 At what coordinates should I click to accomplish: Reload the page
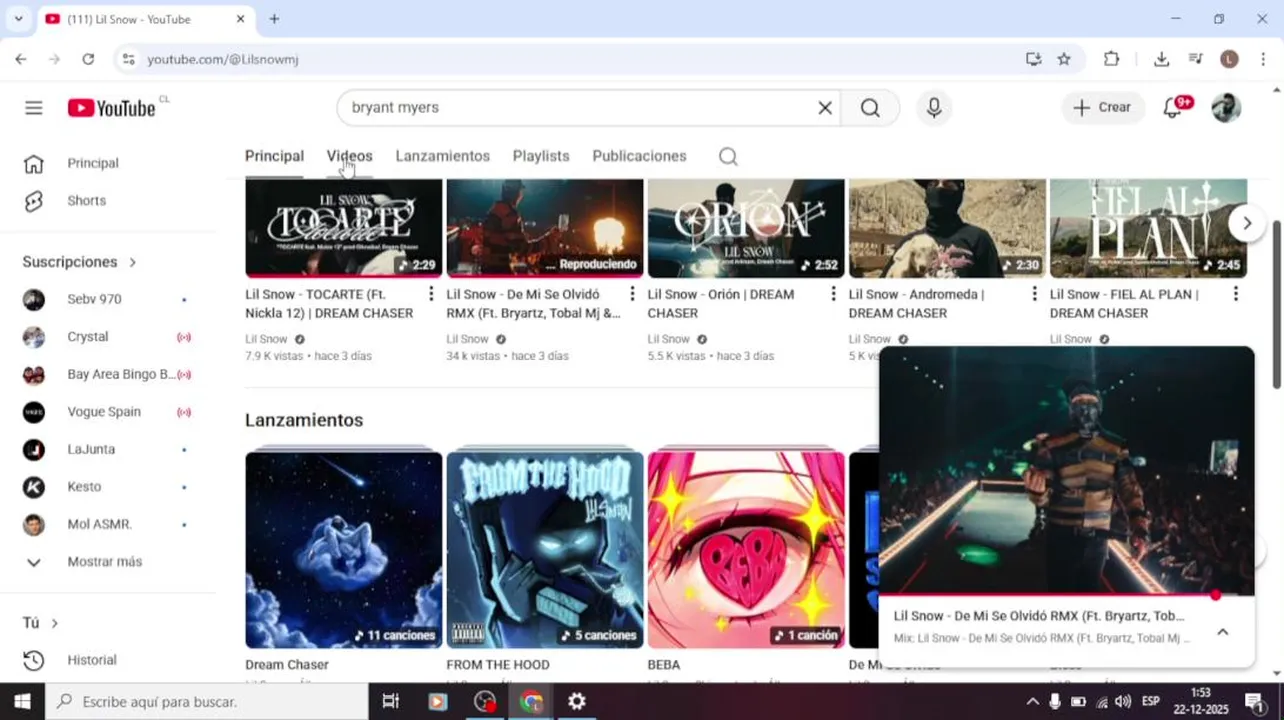pyautogui.click(x=88, y=59)
